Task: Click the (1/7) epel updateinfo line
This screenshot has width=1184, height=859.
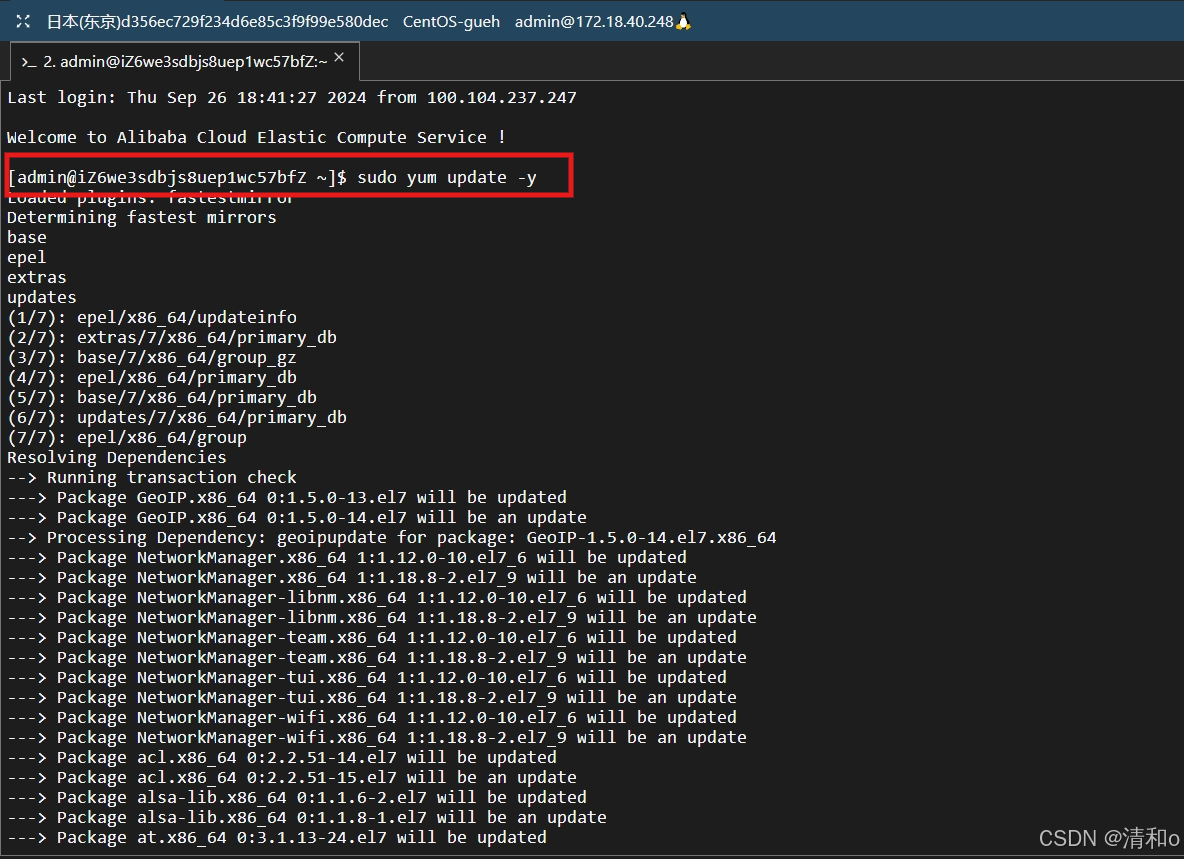Action: click(x=152, y=317)
